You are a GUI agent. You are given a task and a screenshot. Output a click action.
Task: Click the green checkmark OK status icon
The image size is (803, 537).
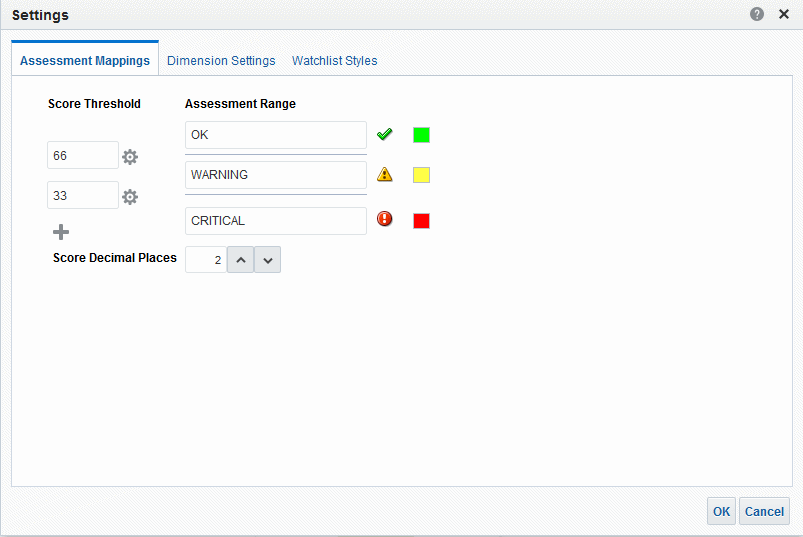(385, 135)
